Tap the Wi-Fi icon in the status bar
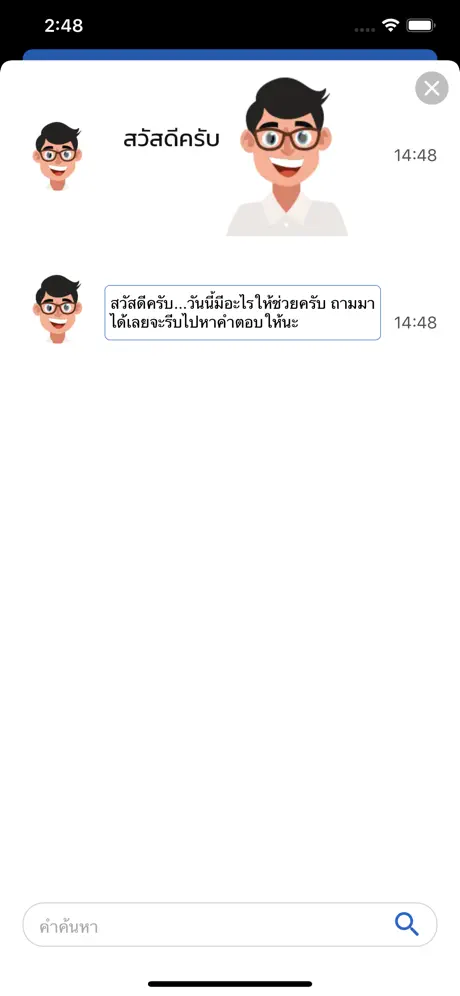Viewport: 460px width, 996px height. (x=390, y=25)
